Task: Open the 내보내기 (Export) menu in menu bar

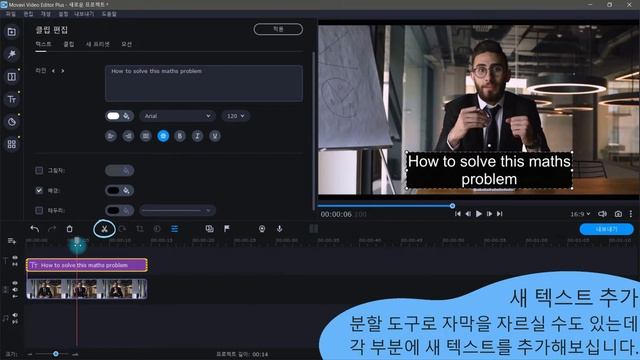Action: pyautogui.click(x=84, y=14)
